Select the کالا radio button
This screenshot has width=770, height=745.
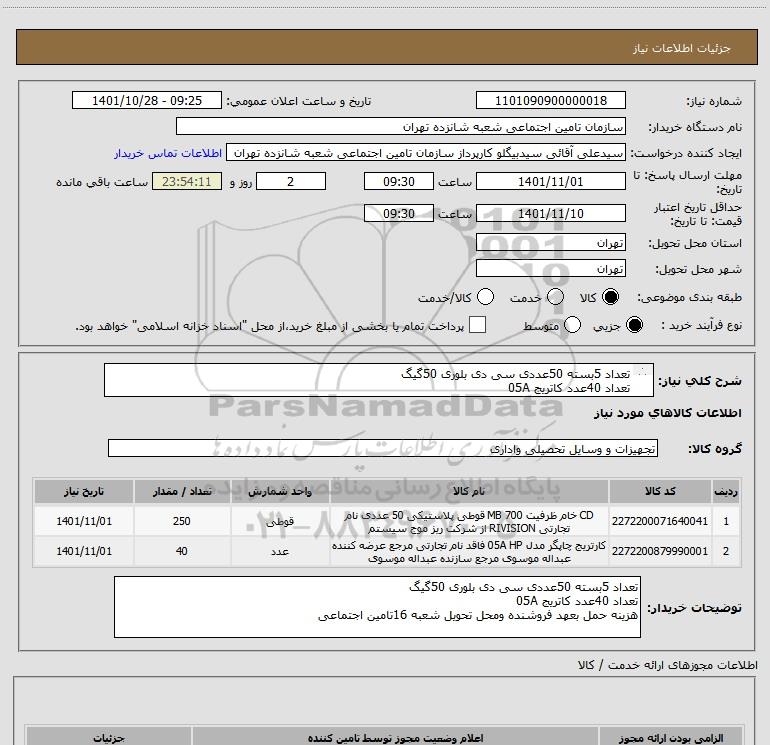[610, 297]
